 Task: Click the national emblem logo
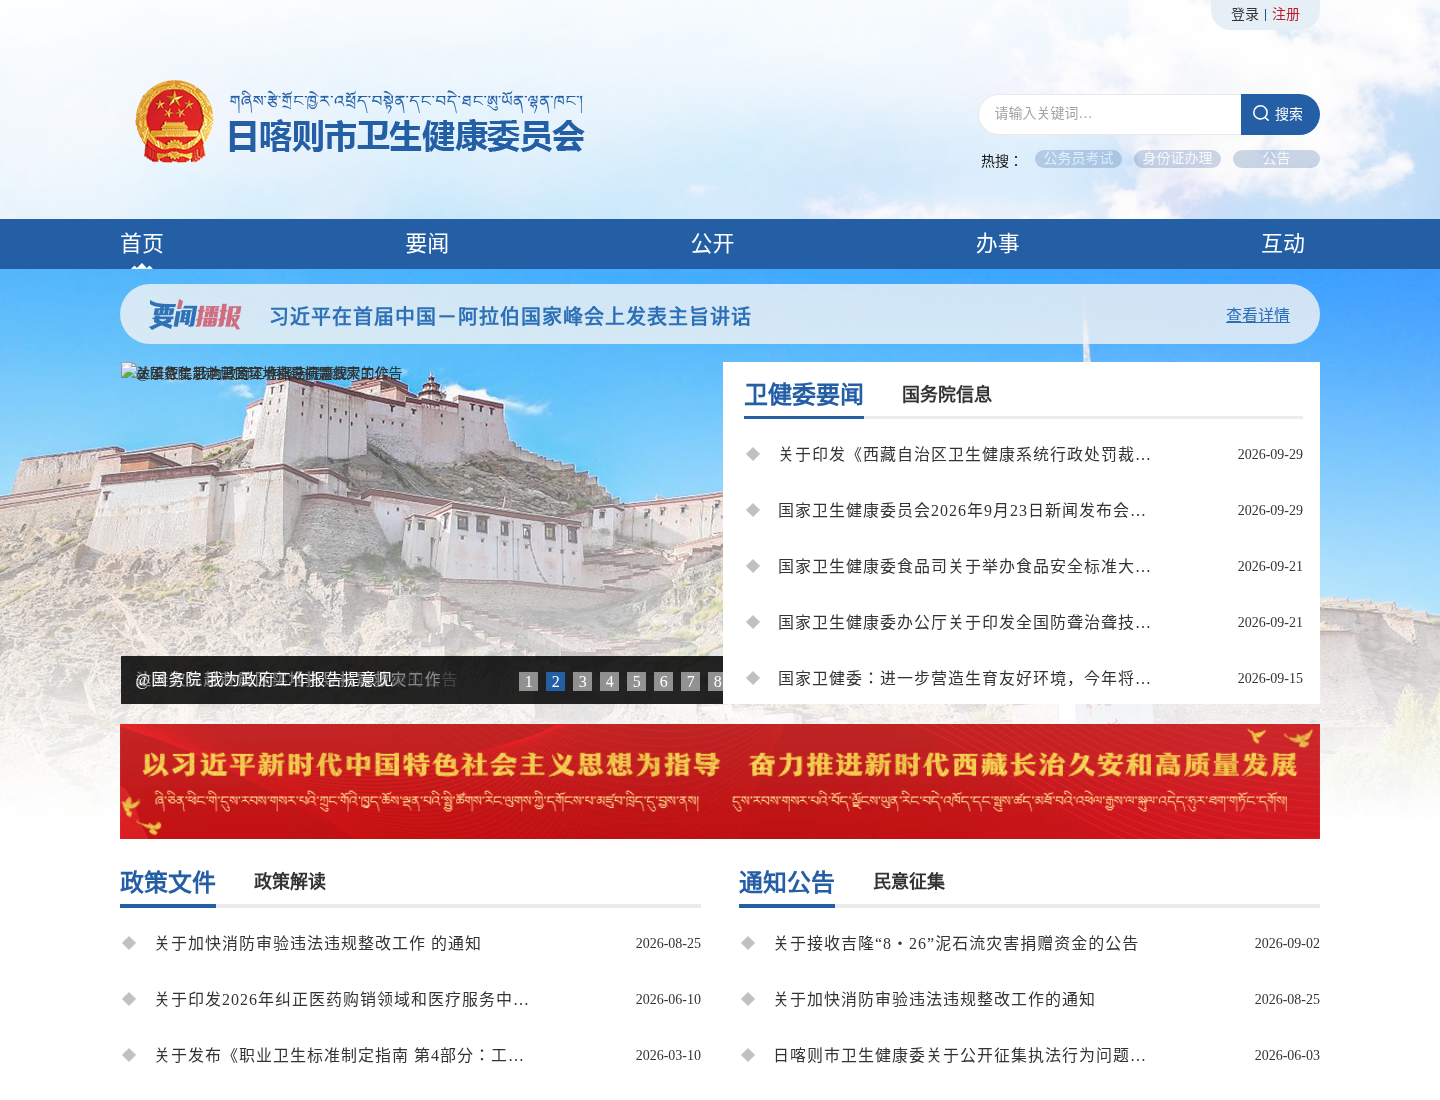pyautogui.click(x=174, y=121)
